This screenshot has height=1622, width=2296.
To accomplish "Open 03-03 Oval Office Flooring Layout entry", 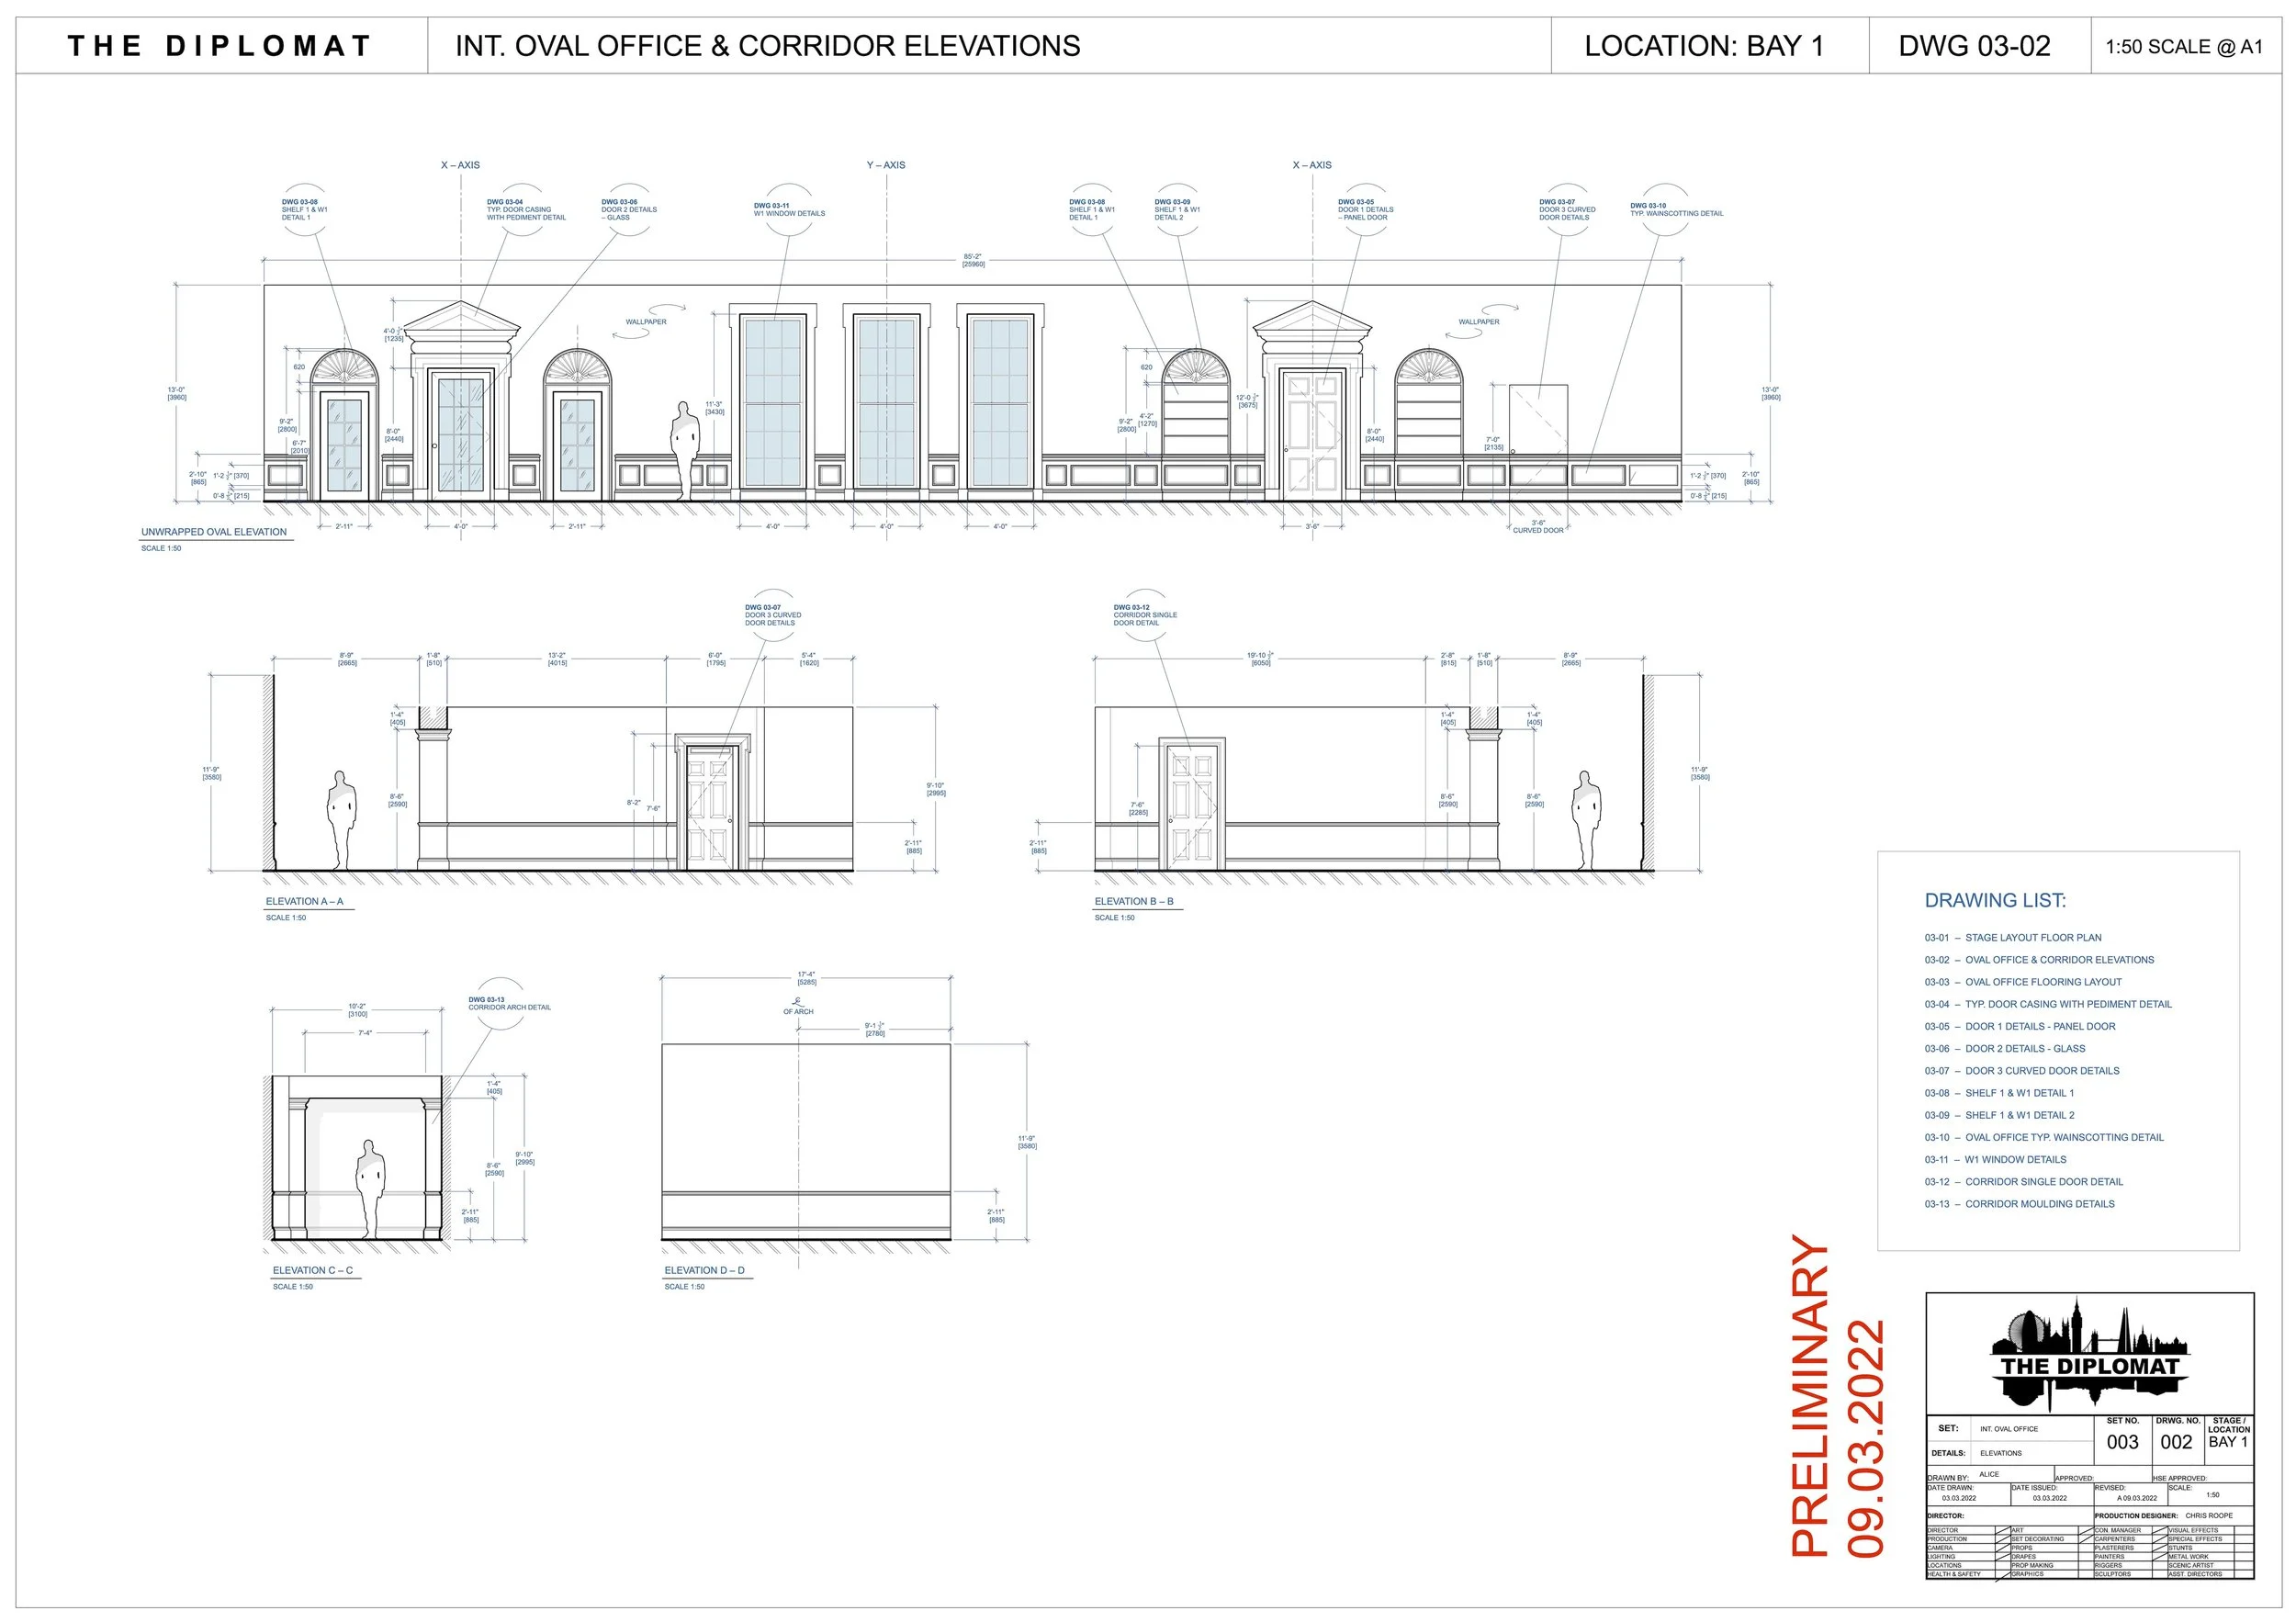I will click(x=2024, y=982).
